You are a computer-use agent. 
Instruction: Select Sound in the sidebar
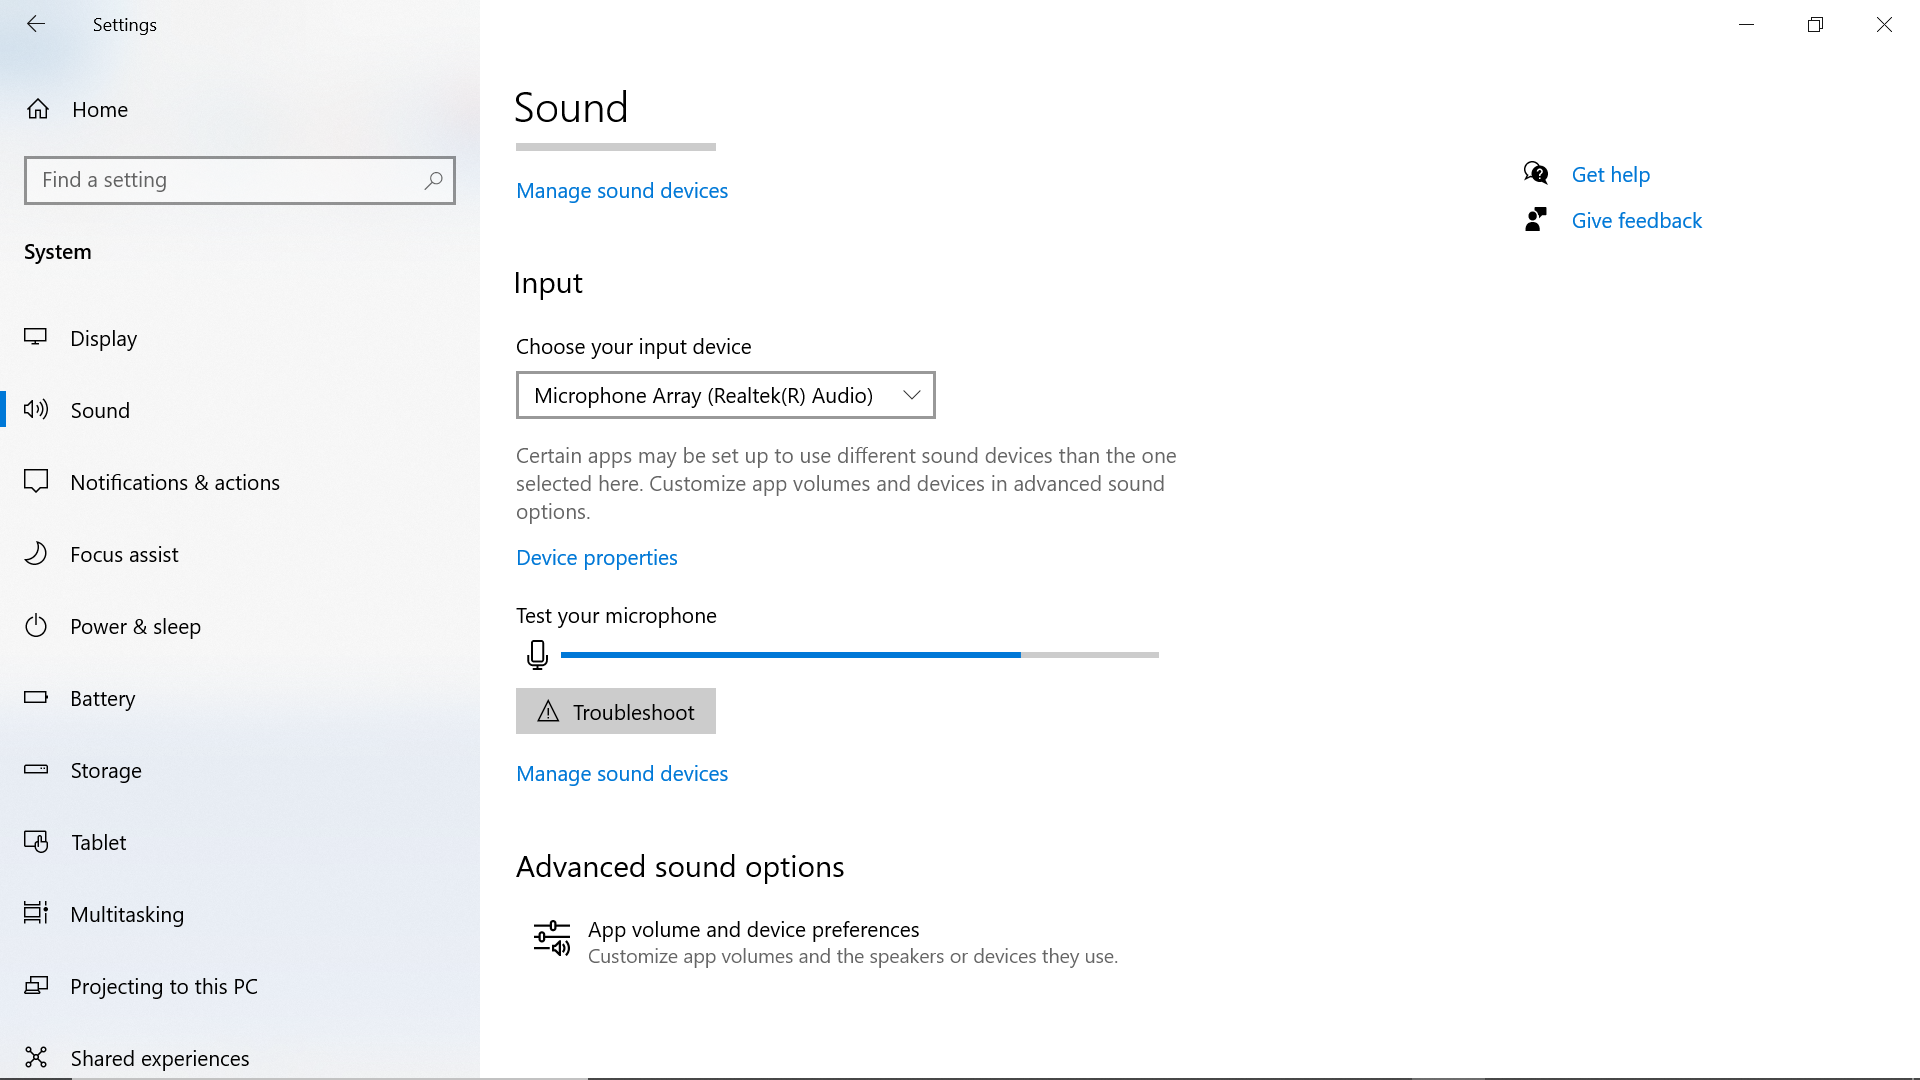pyautogui.click(x=240, y=410)
